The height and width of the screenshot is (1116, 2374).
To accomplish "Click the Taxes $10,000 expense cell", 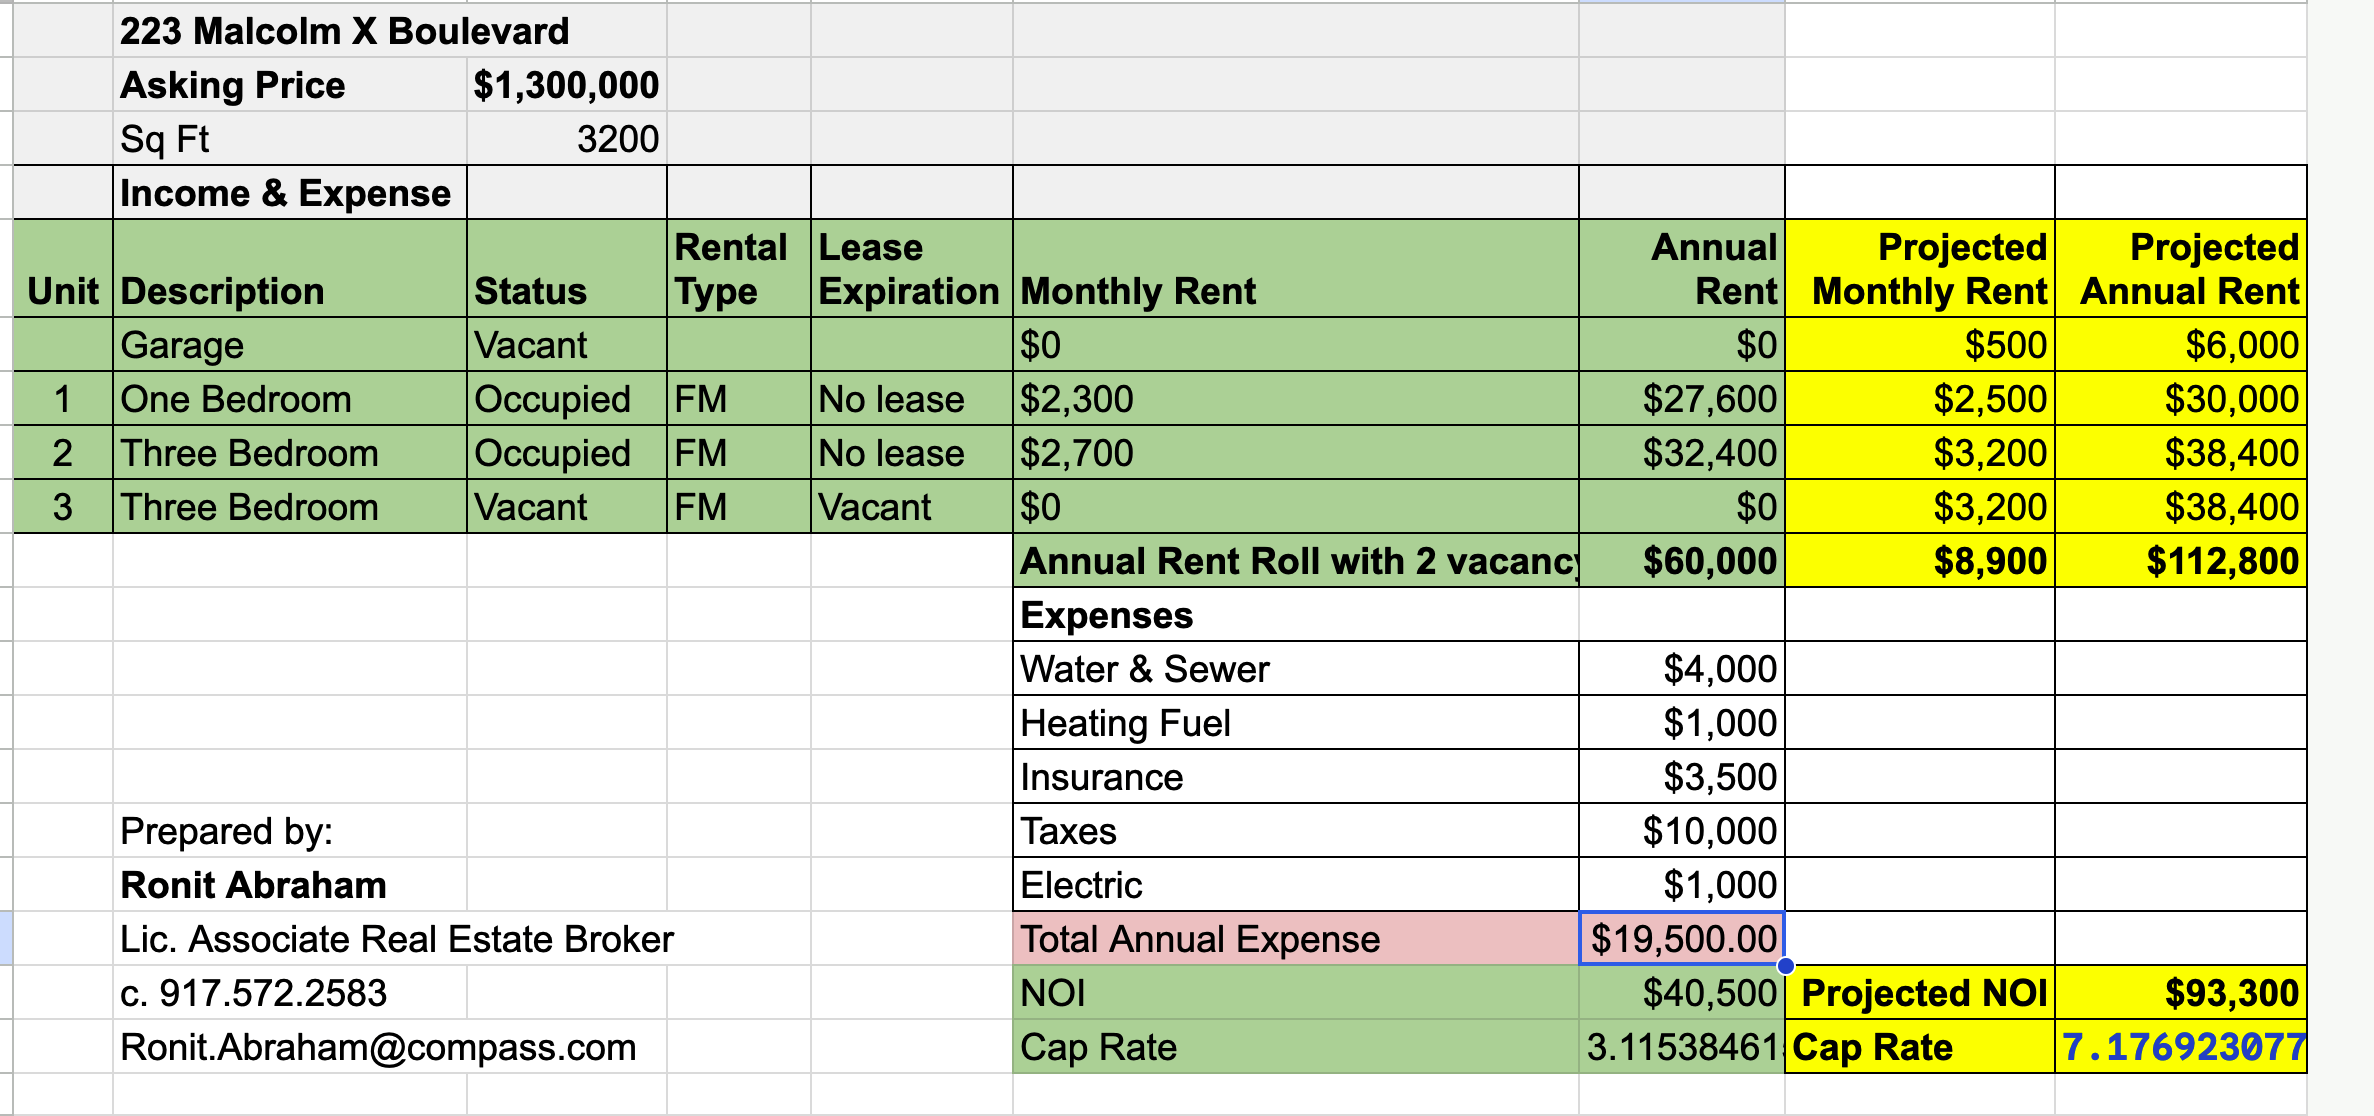I will [1682, 831].
